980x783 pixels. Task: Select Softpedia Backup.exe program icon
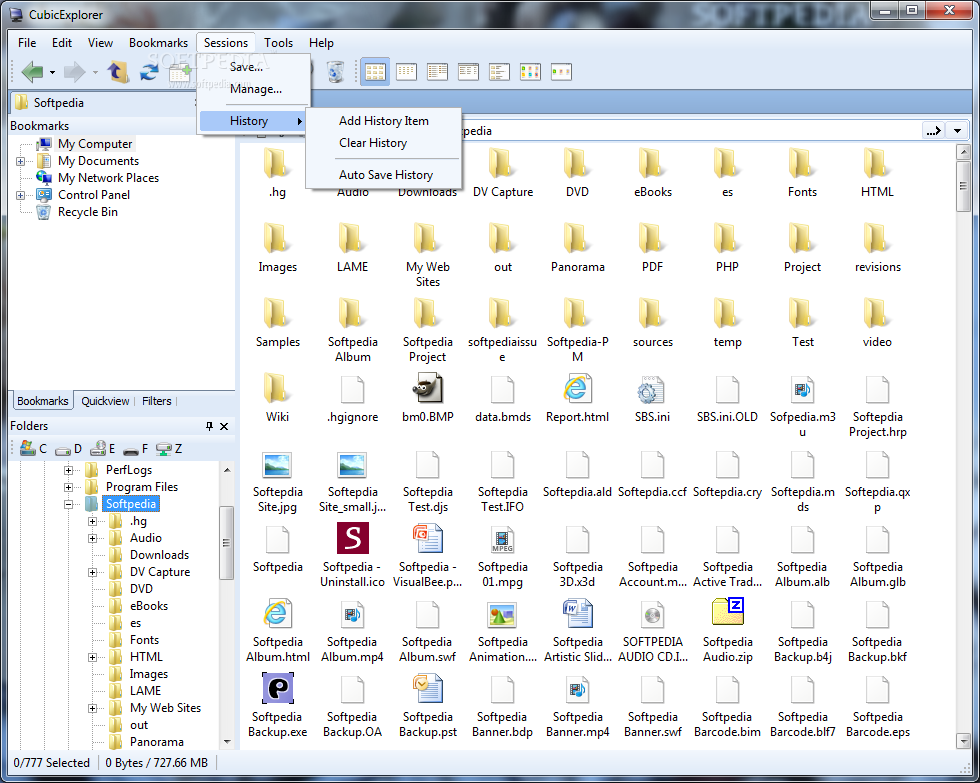278,688
